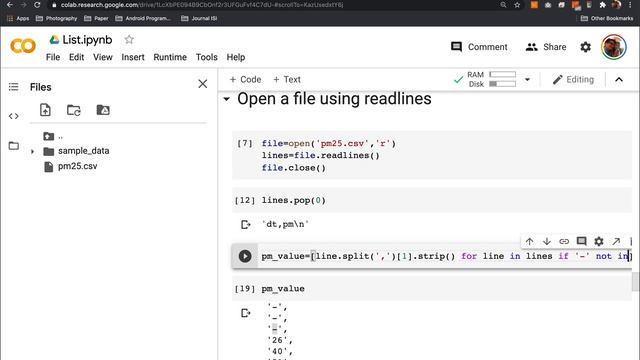Click the upload file icon
Image resolution: width=640 pixels, height=360 pixels.
pos(45,110)
